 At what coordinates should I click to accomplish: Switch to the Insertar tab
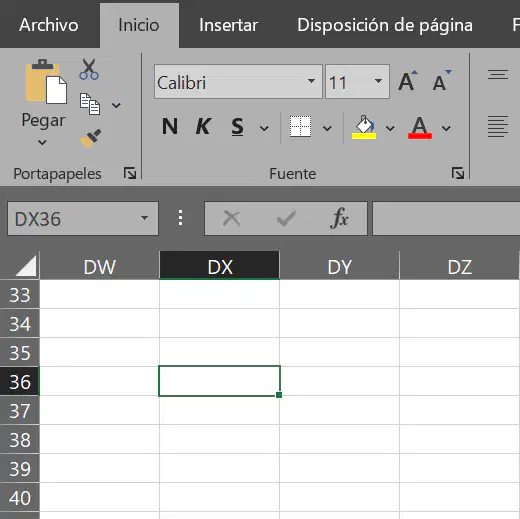click(x=229, y=25)
